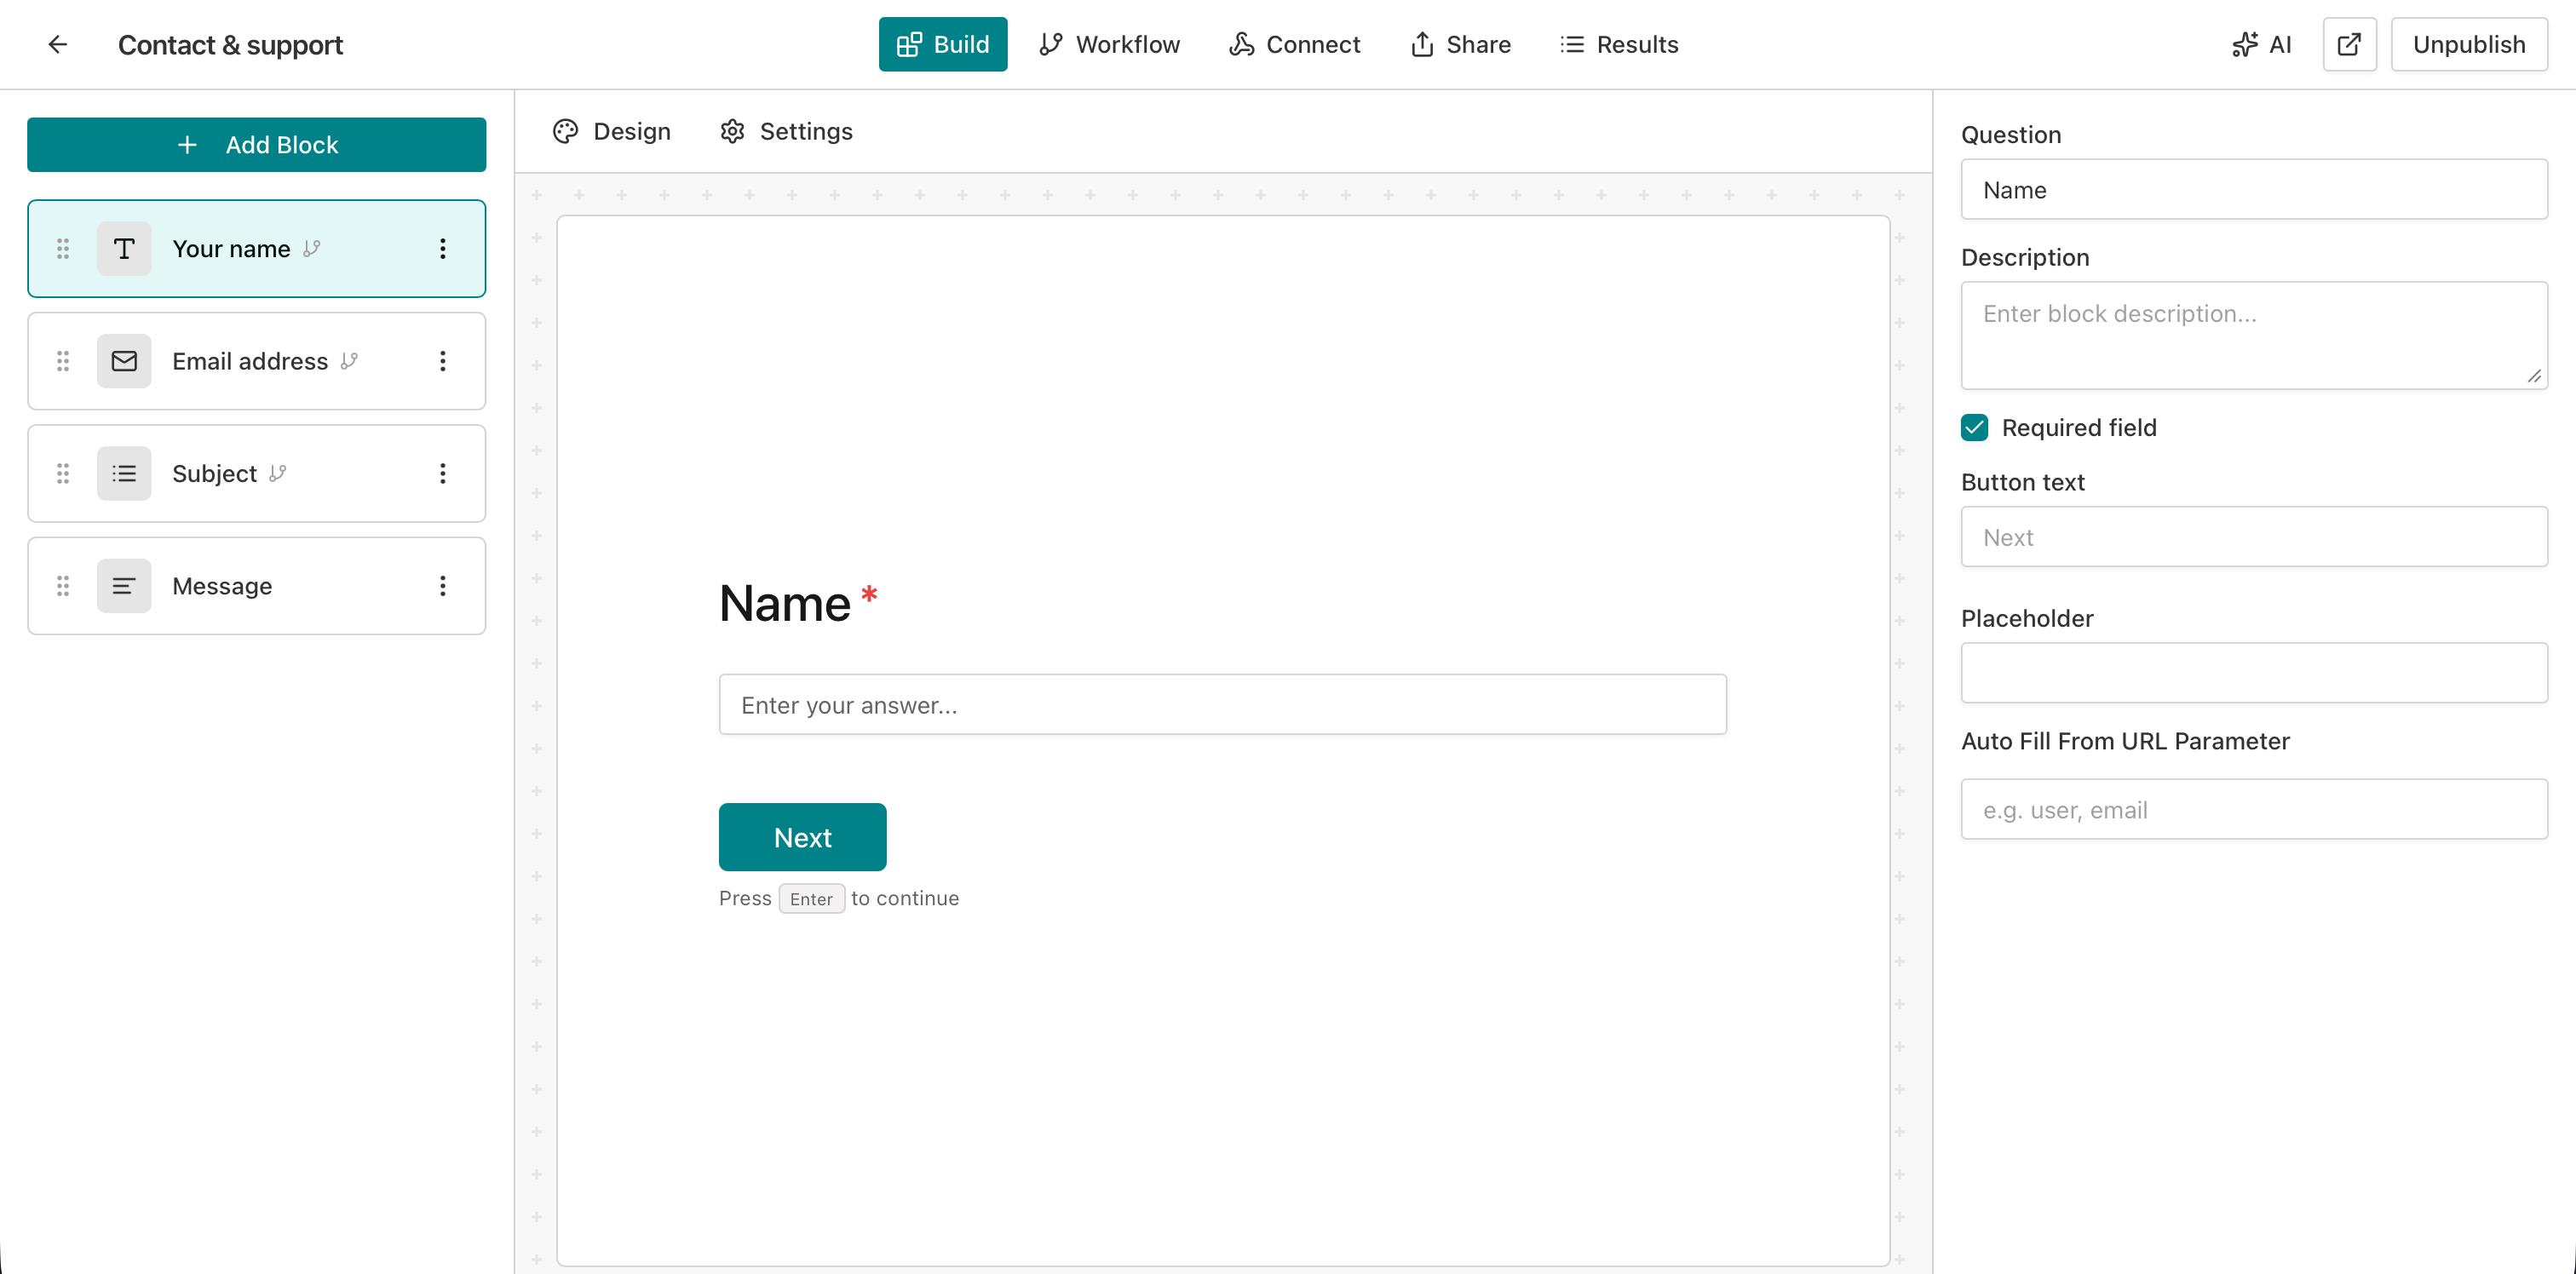Click the list icon on the Subject block
Viewport: 2576px width, 1274px height.
pos(124,473)
